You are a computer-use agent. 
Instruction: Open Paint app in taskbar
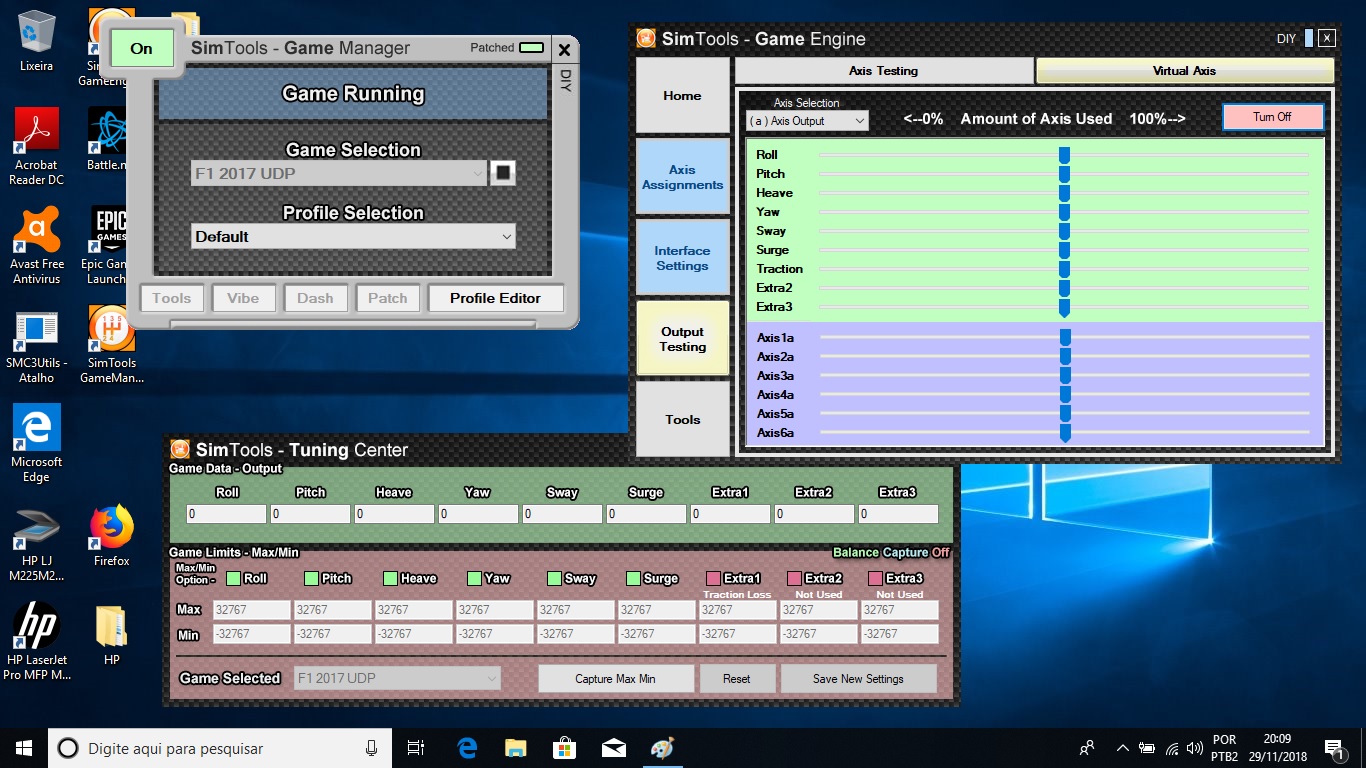click(663, 748)
